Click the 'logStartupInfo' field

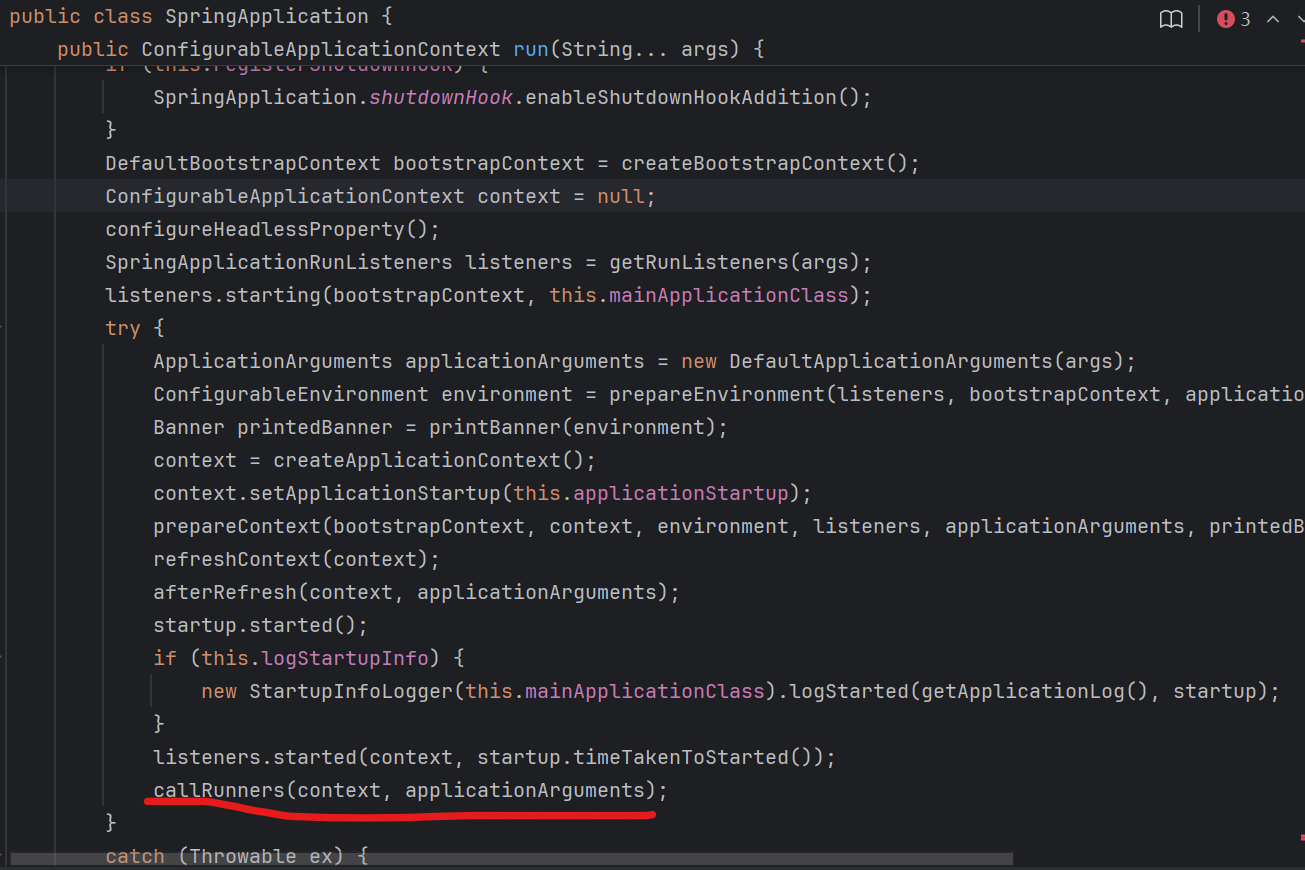pyautogui.click(x=345, y=658)
